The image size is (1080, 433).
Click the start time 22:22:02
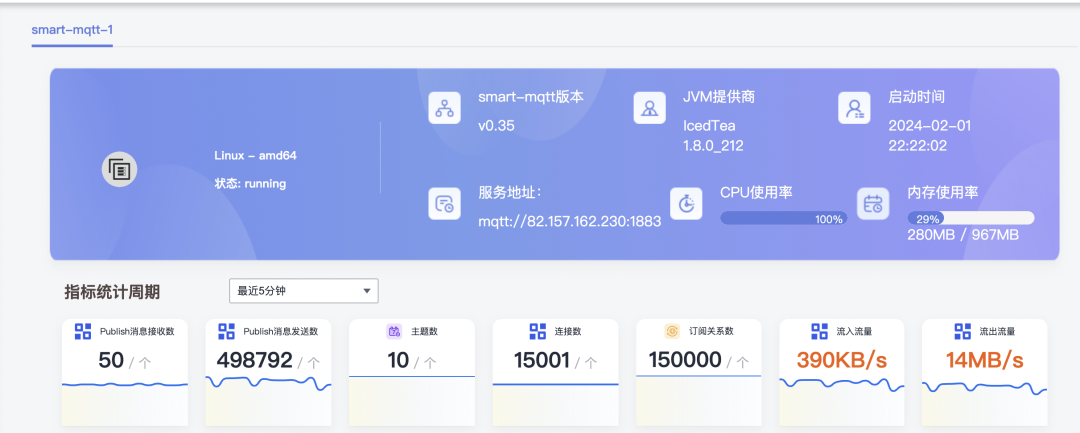pos(917,146)
